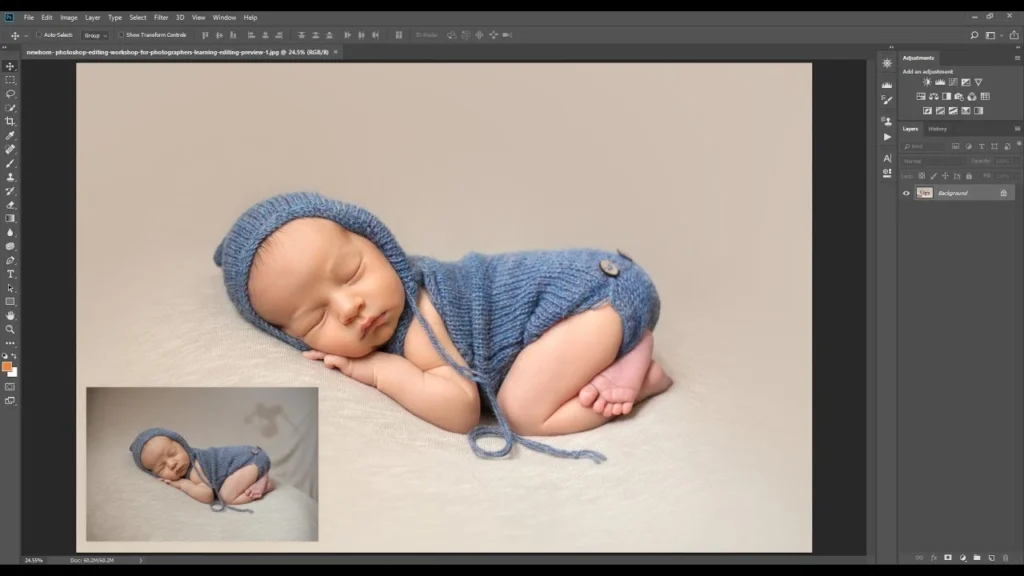This screenshot has height=576, width=1024.
Task: Click the Levels adjustment icon
Action: click(941, 82)
